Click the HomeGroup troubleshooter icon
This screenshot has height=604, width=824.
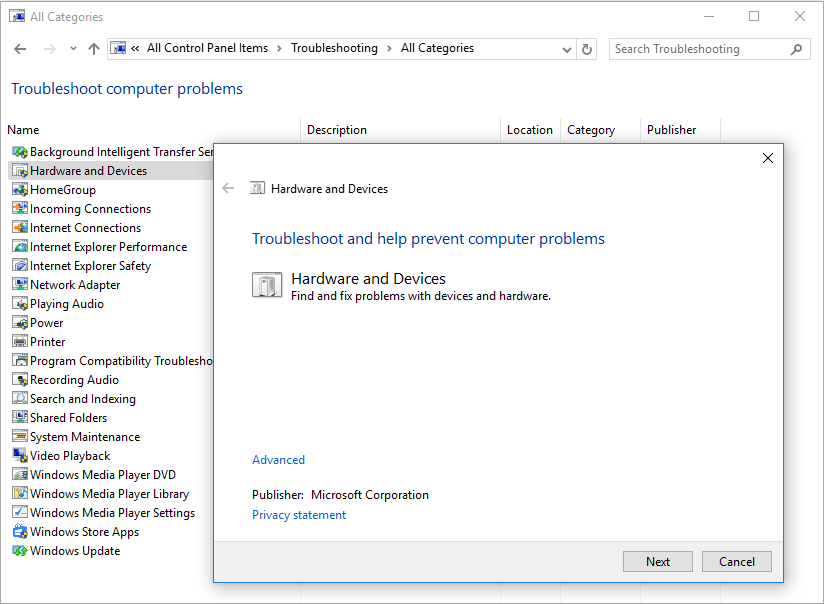(19, 190)
